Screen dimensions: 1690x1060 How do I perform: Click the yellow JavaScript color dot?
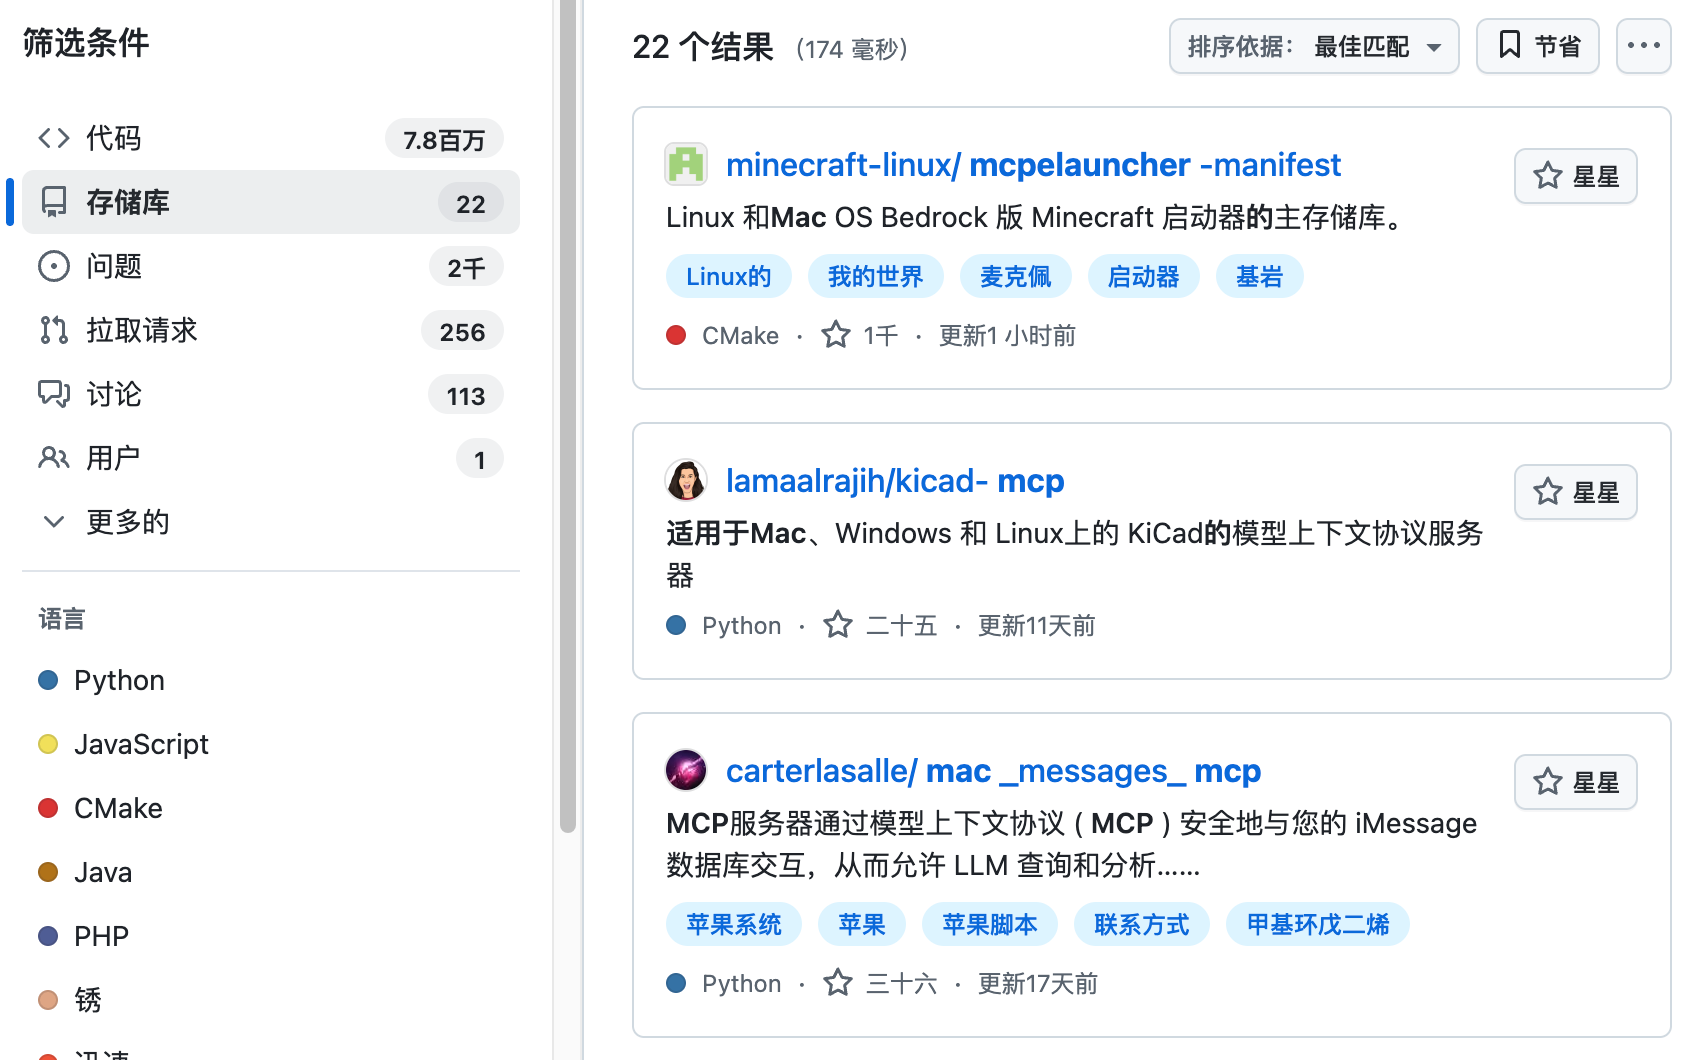coord(48,744)
